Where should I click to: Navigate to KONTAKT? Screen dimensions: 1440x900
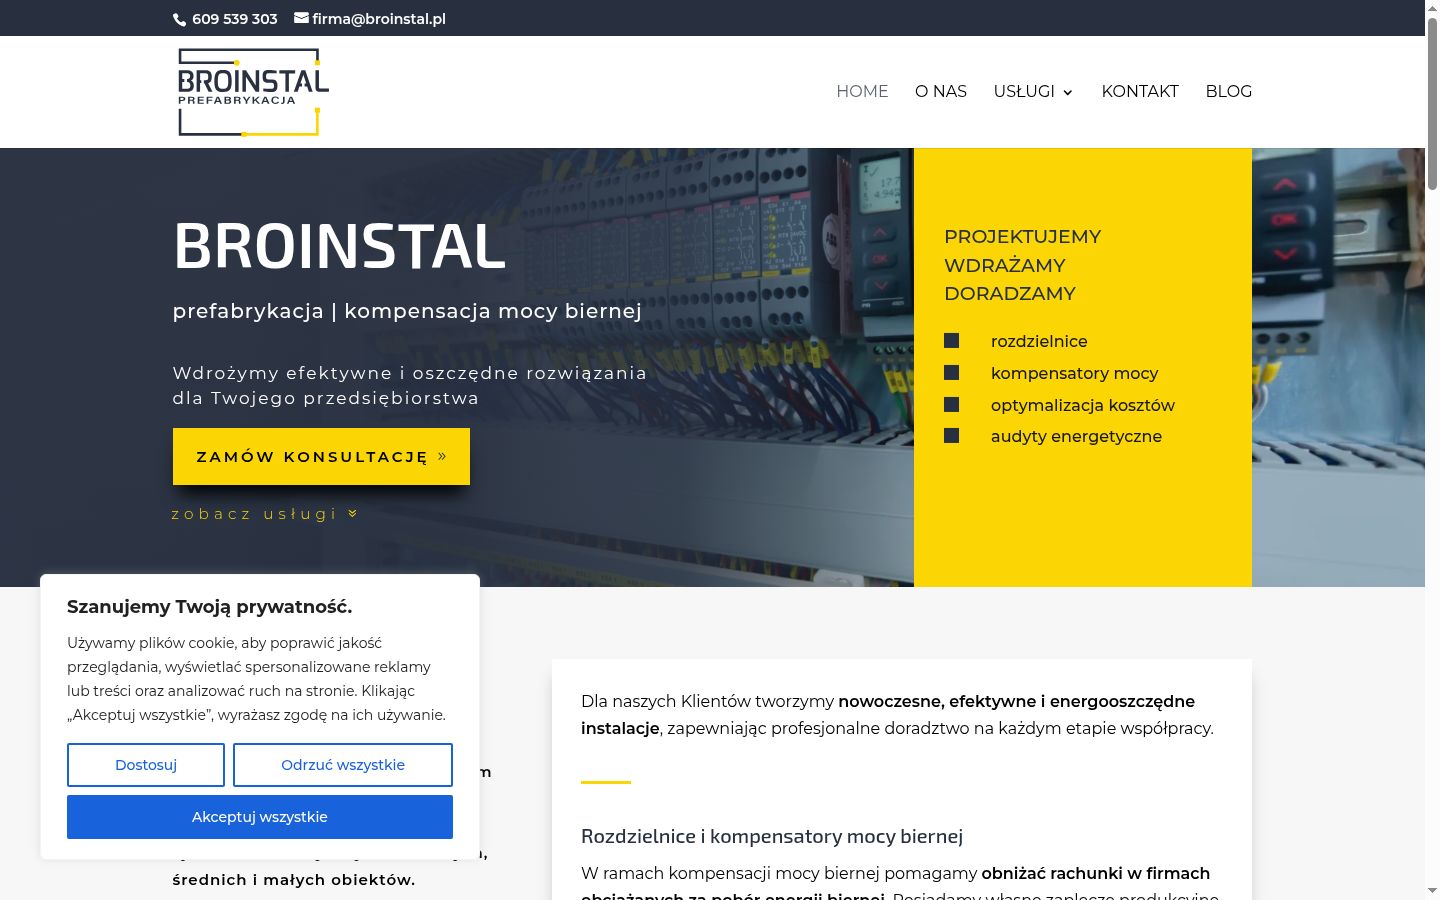coord(1140,91)
